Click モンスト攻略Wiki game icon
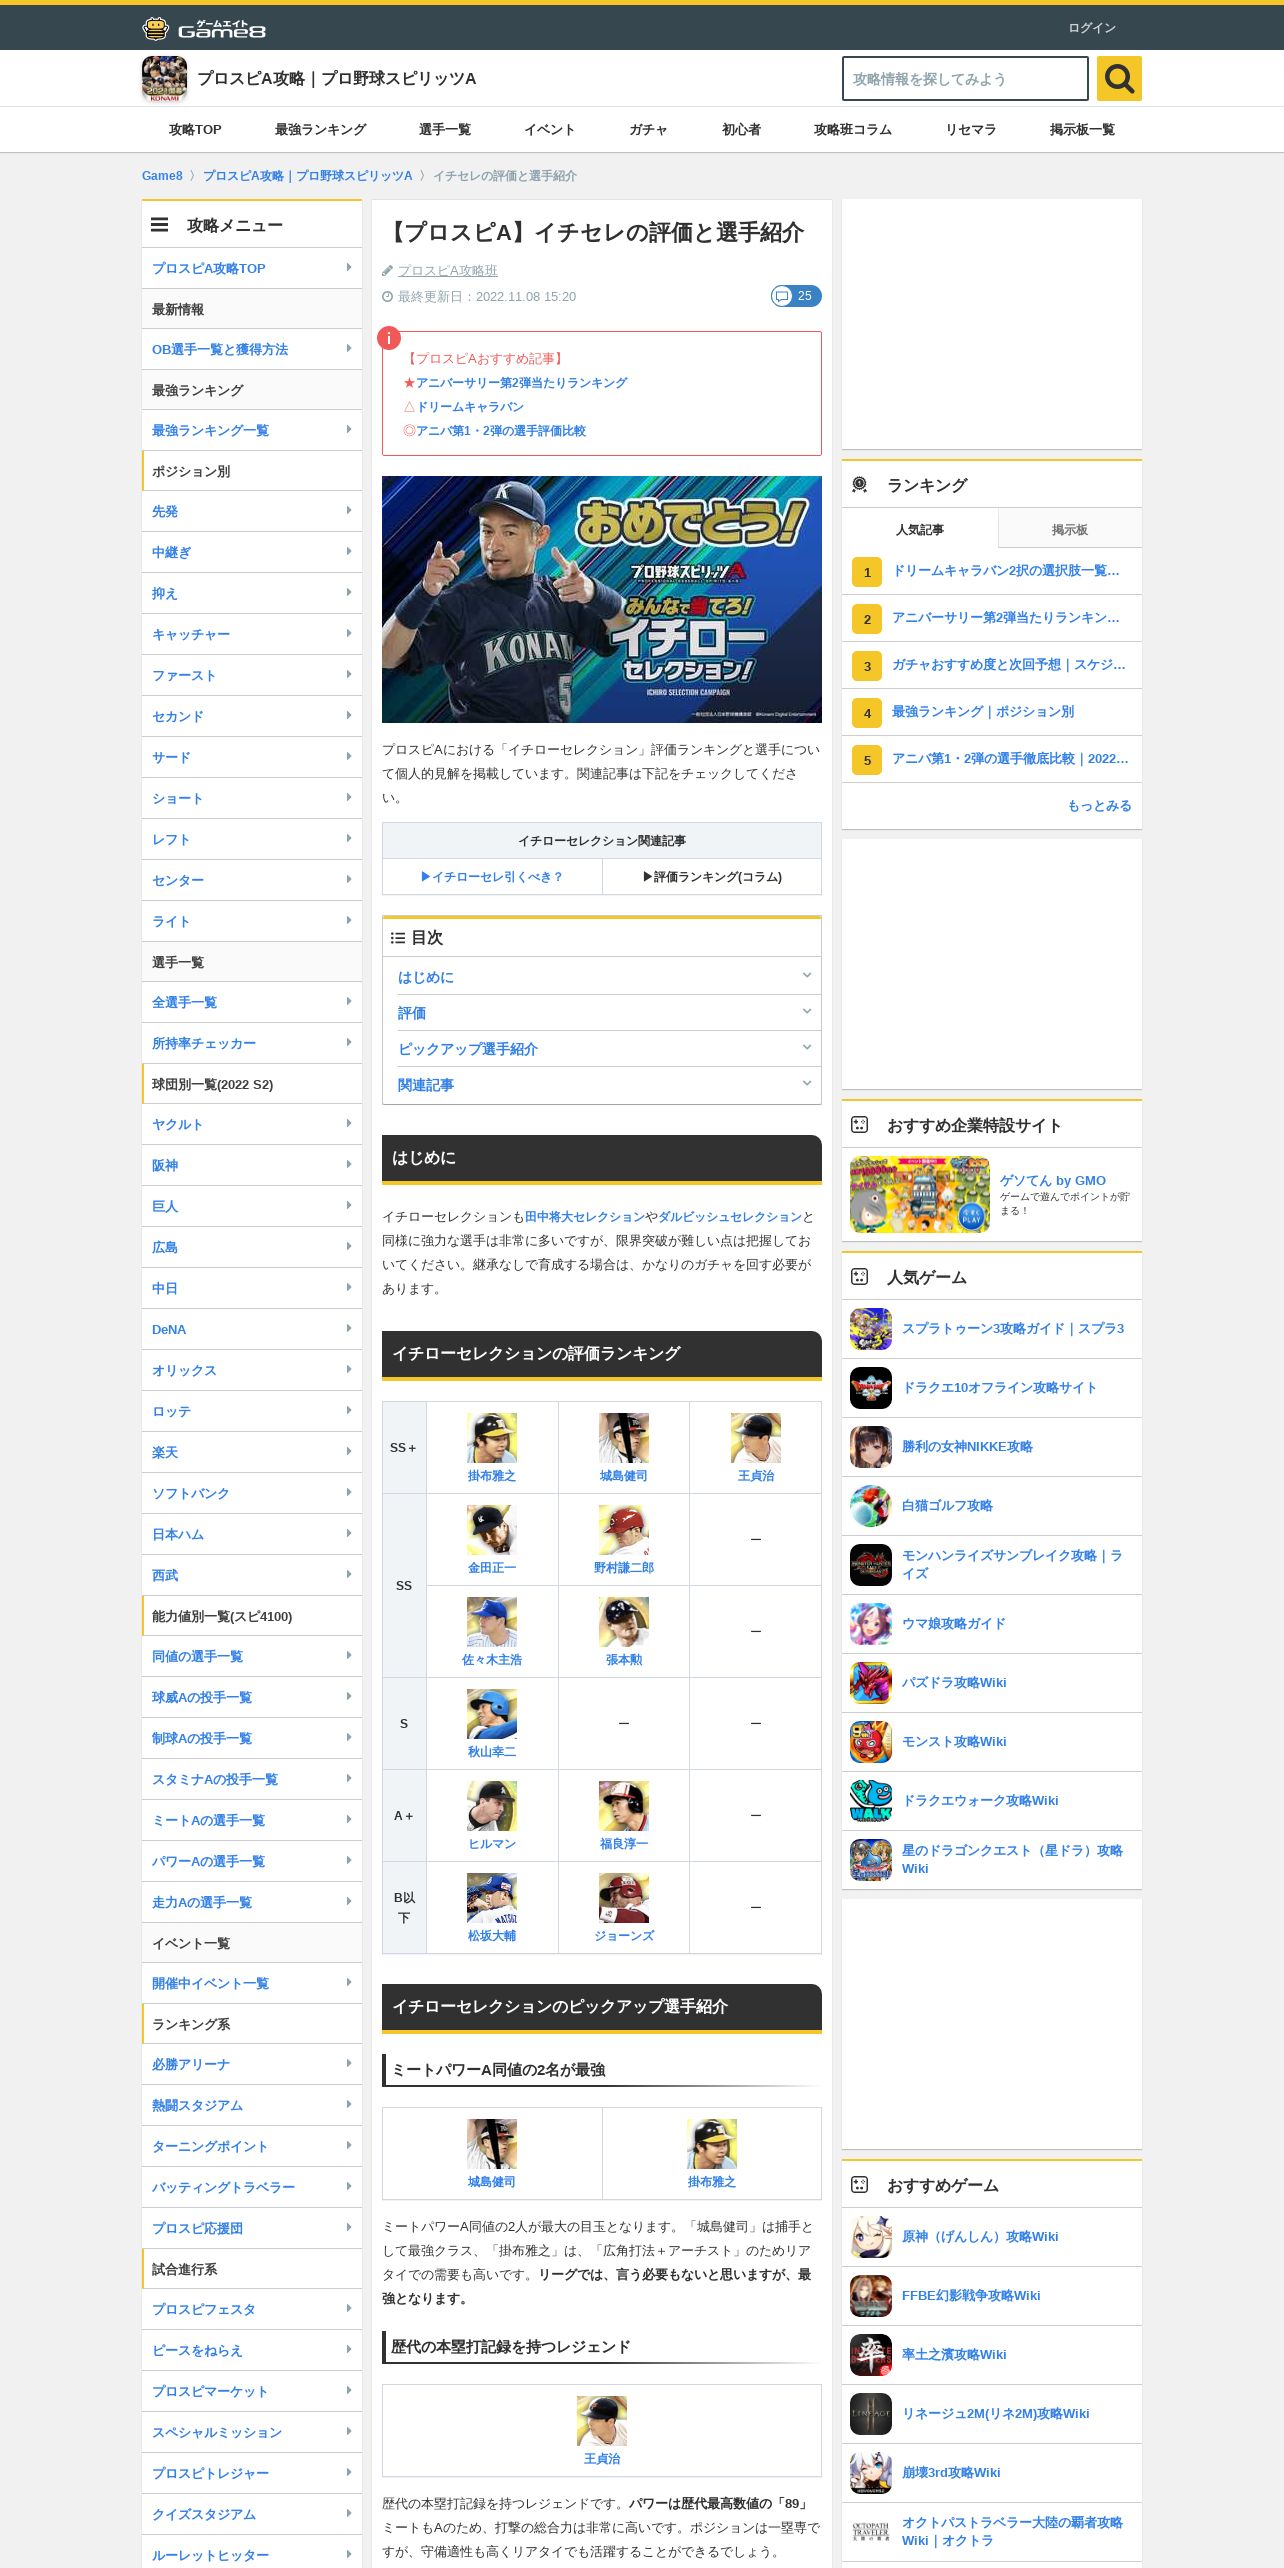The image size is (1284, 2568). tap(871, 1742)
